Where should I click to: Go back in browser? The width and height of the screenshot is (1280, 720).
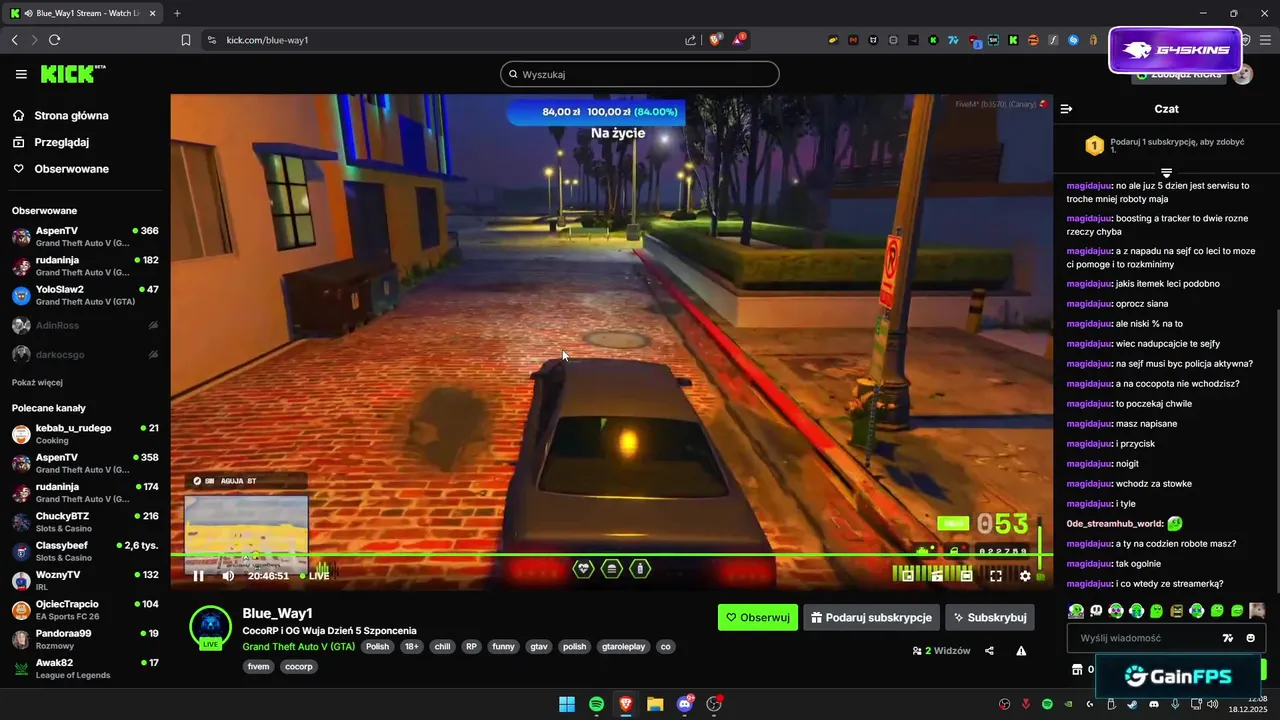pos(14,40)
